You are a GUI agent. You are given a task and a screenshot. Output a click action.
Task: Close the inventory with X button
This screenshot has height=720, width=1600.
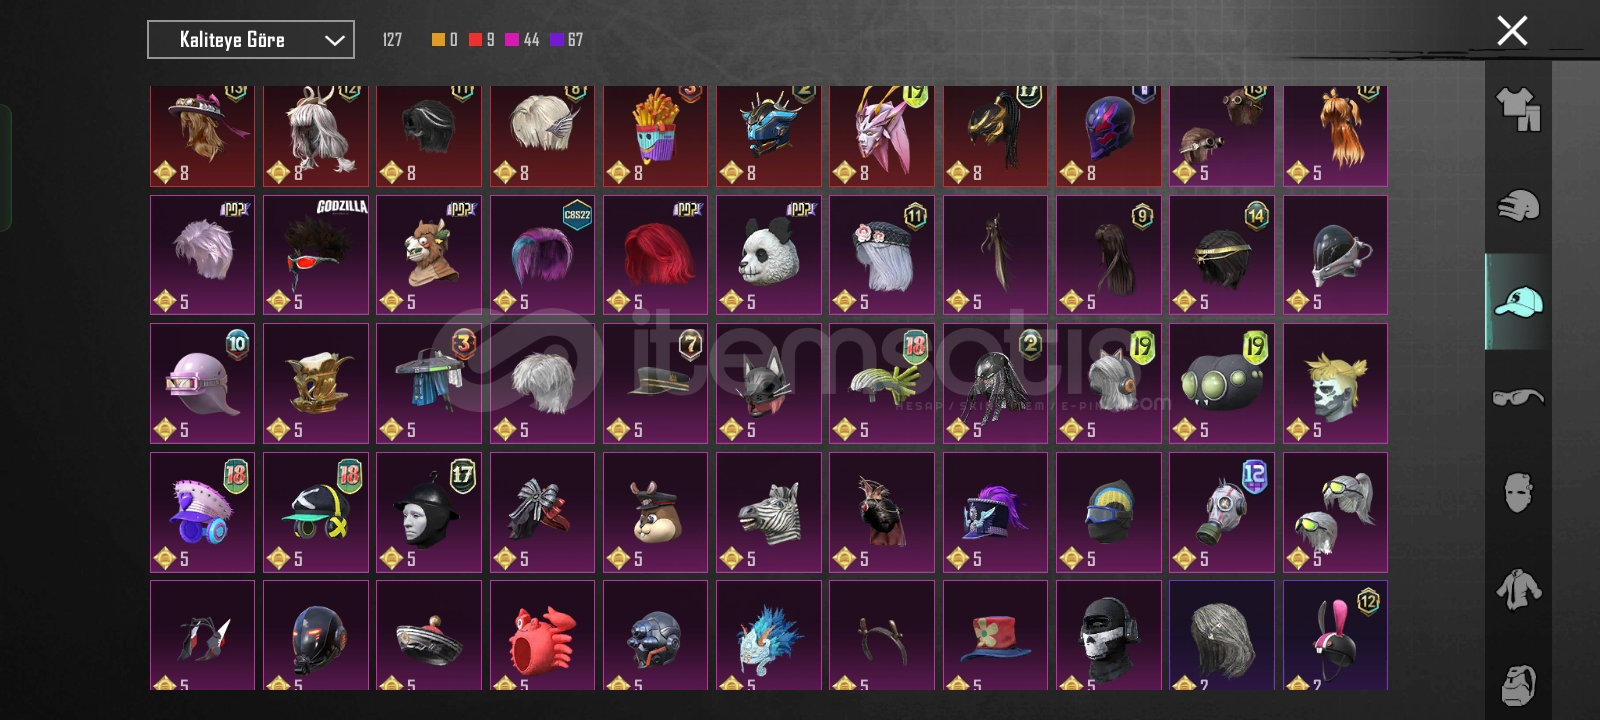[x=1512, y=31]
